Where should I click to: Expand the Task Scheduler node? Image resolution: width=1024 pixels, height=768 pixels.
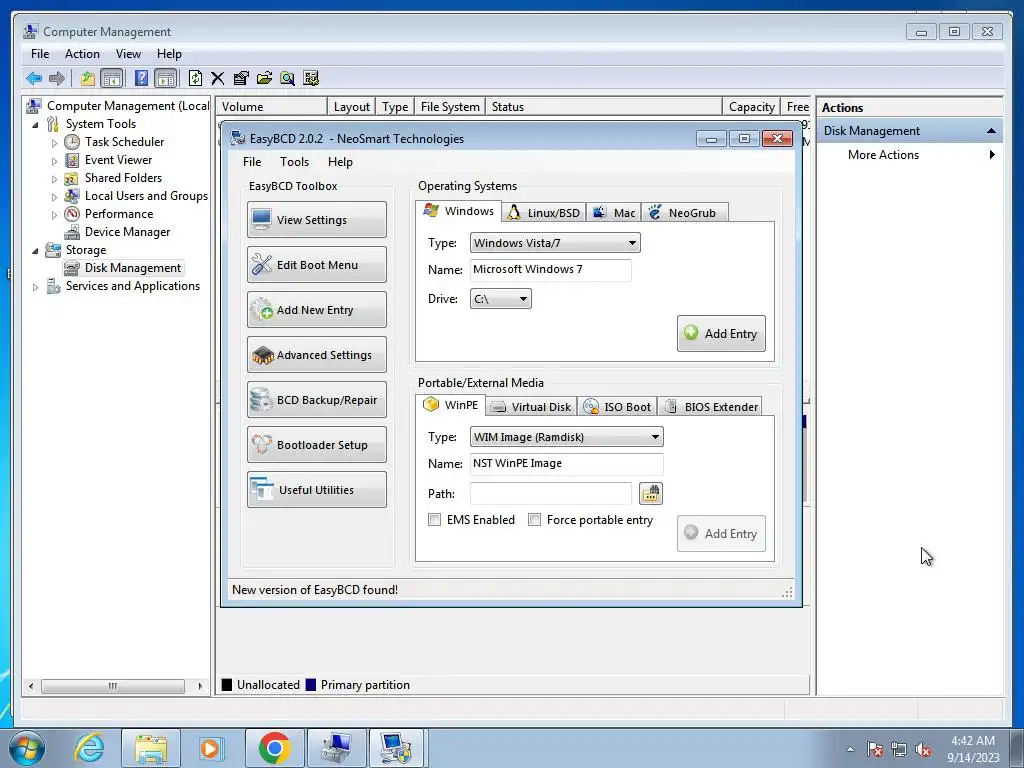tap(54, 142)
